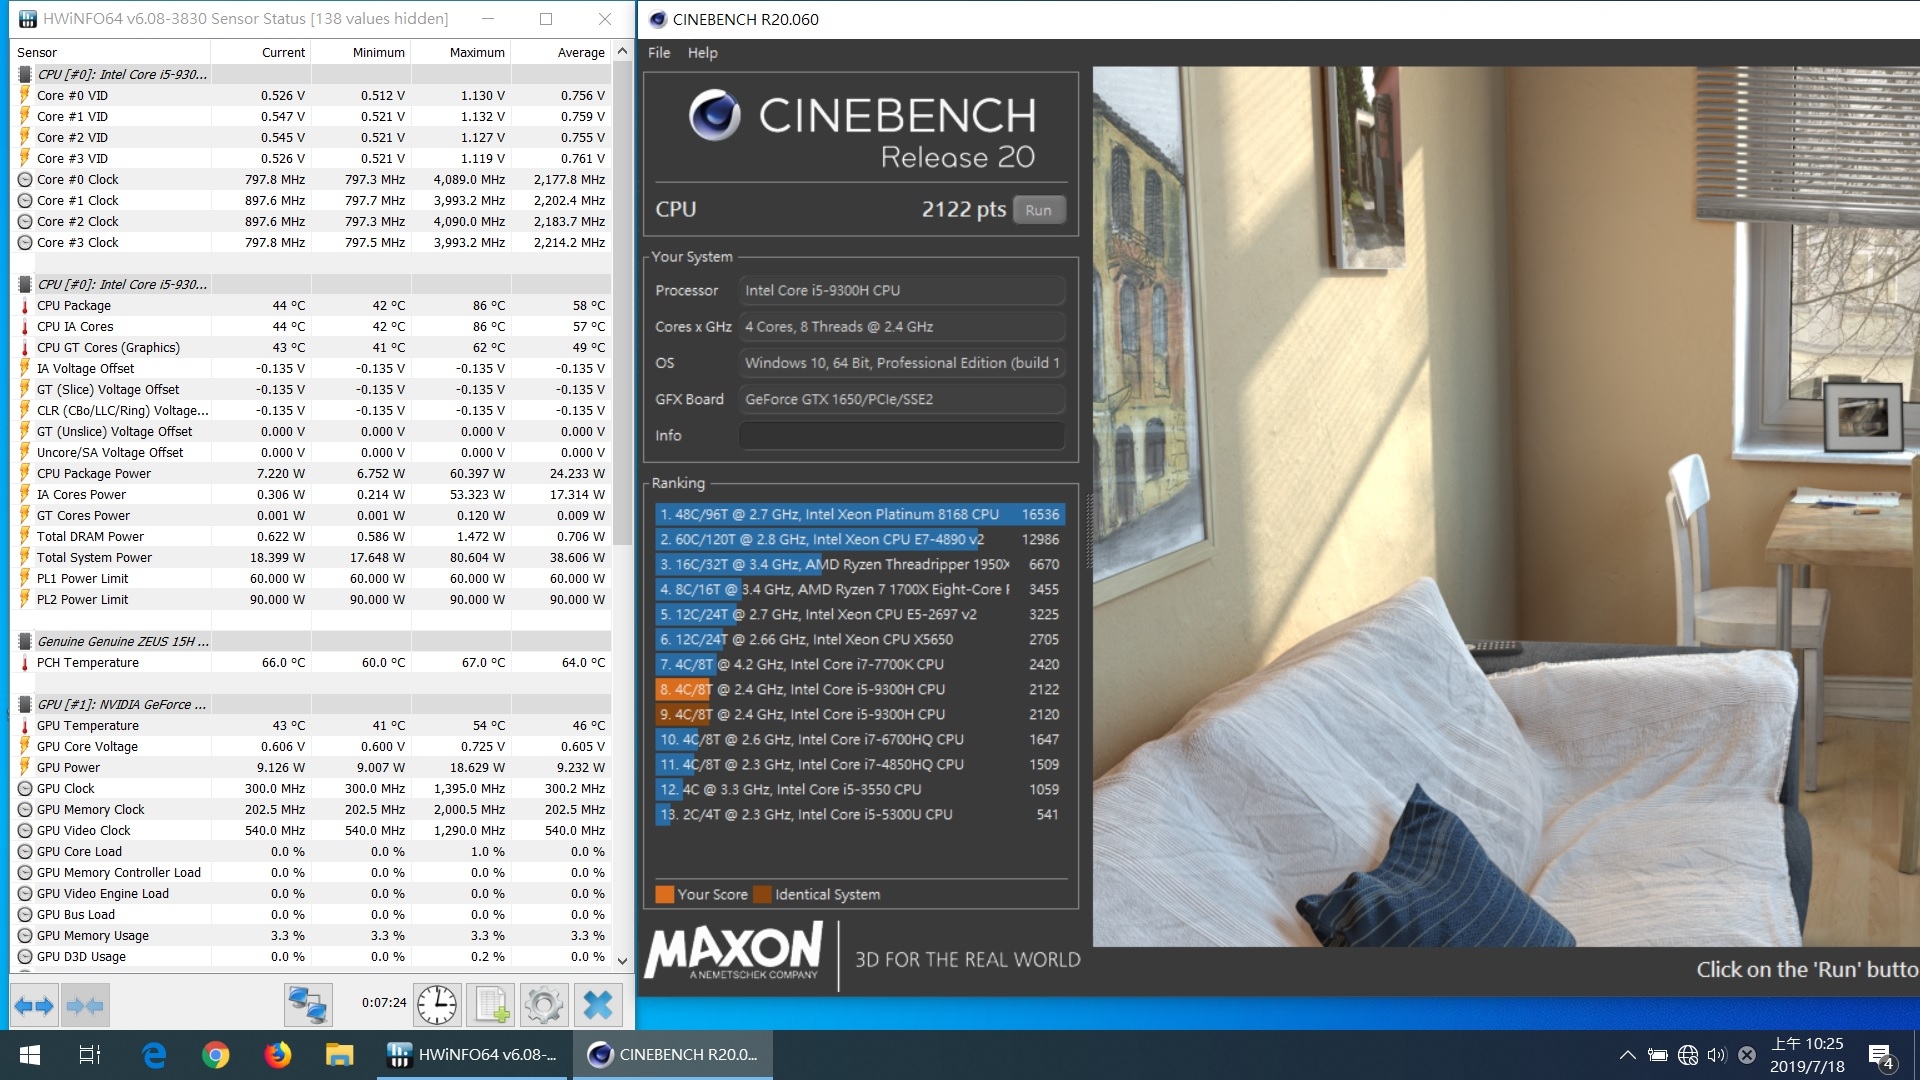Select the first CPU [#0] Intel Core group
Image resolution: width=1920 pixels, height=1080 pixels.
[312, 74]
